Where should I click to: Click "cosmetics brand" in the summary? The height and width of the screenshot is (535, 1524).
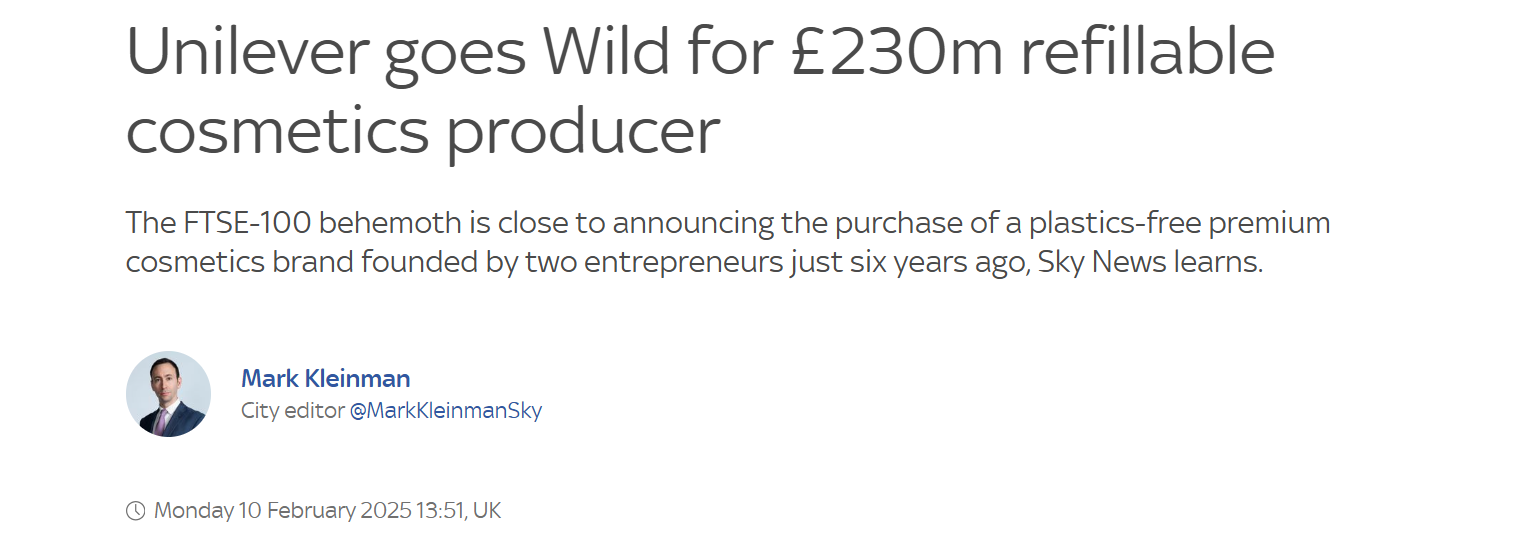coord(238,263)
